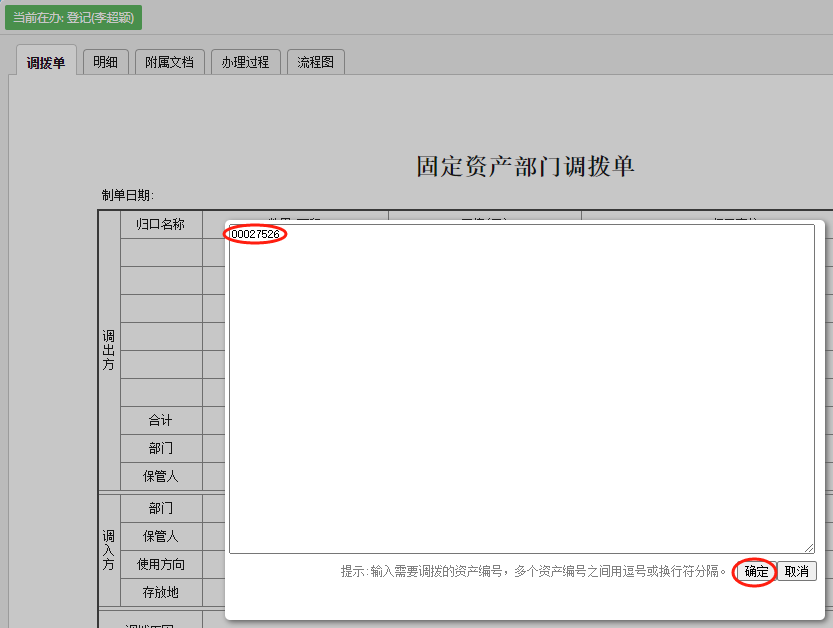Image resolution: width=833 pixels, height=628 pixels.
Task: Click 保管人 cell under 调入方 section
Action: click(160, 536)
